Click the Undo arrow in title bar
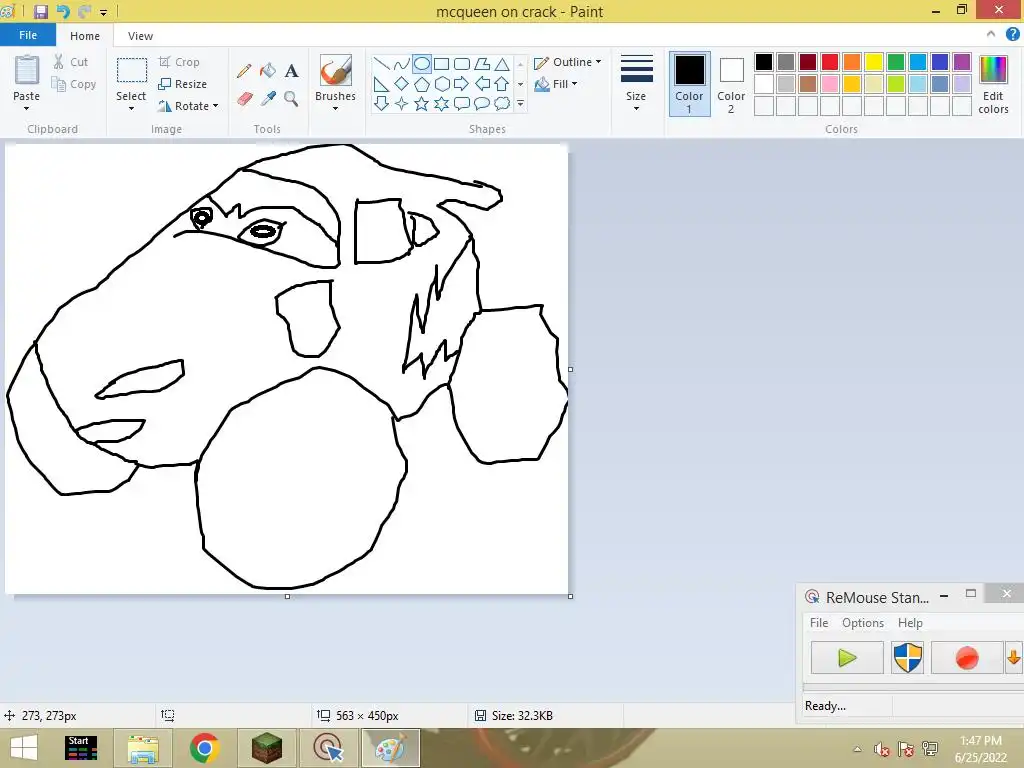The width and height of the screenshot is (1024, 768). (x=63, y=11)
